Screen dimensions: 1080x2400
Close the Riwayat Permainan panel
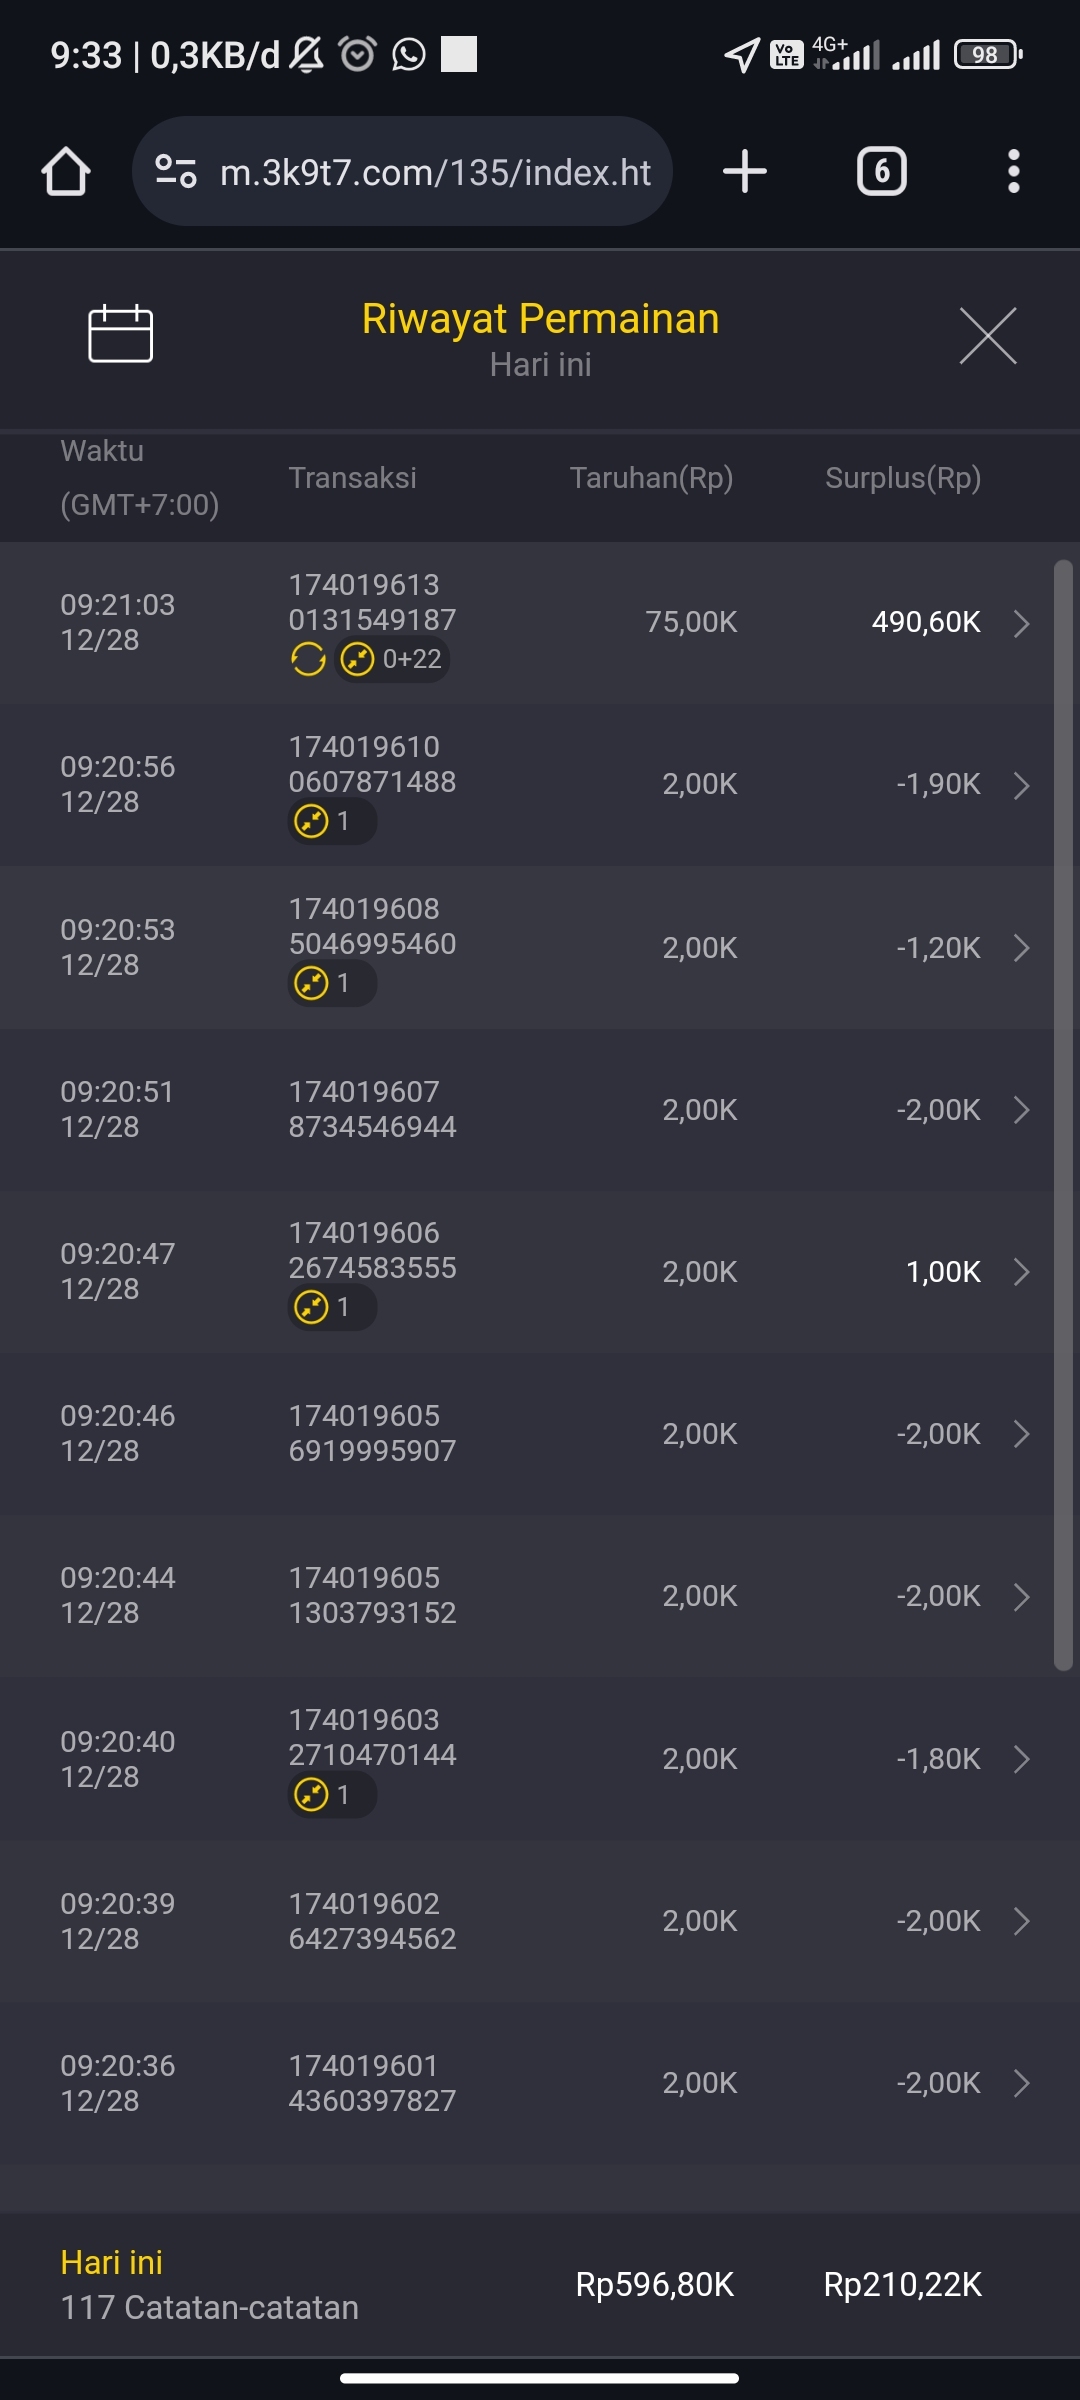(987, 336)
